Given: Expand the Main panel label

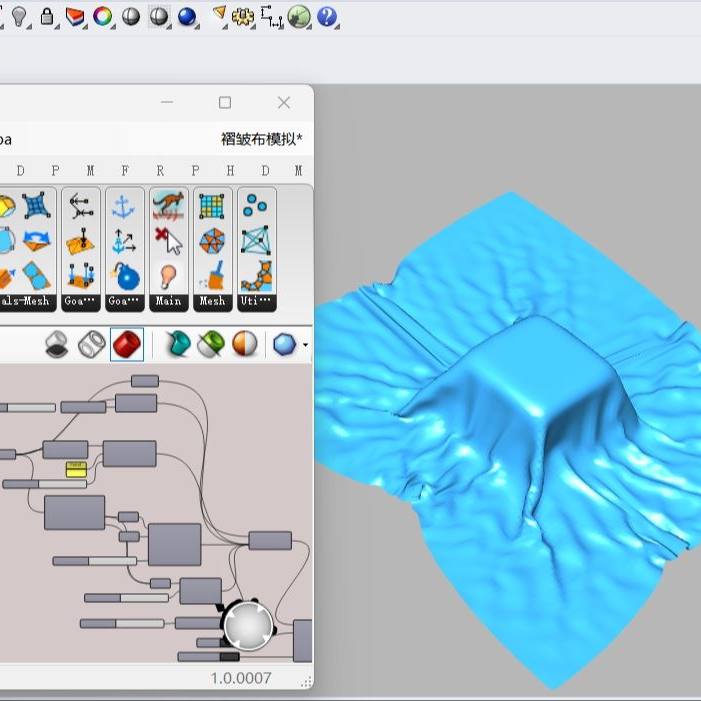Looking at the screenshot, I should pyautogui.click(x=169, y=301).
